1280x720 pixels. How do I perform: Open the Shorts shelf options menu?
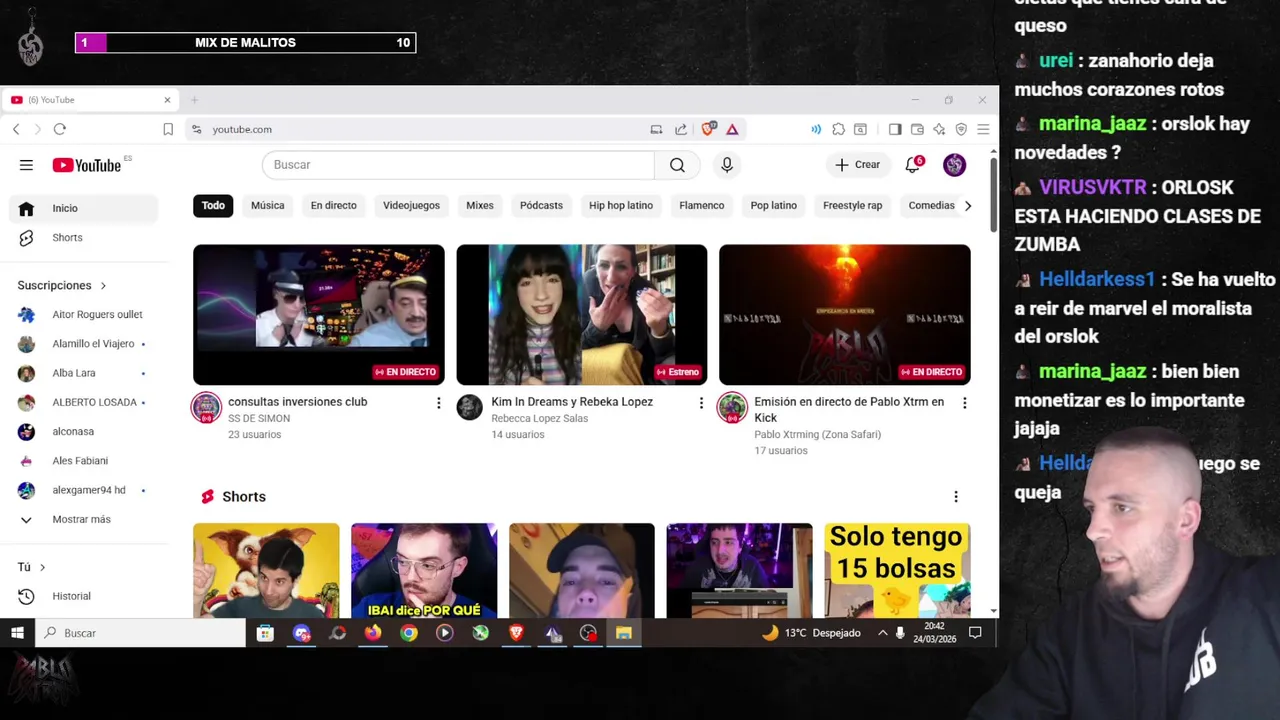956,497
